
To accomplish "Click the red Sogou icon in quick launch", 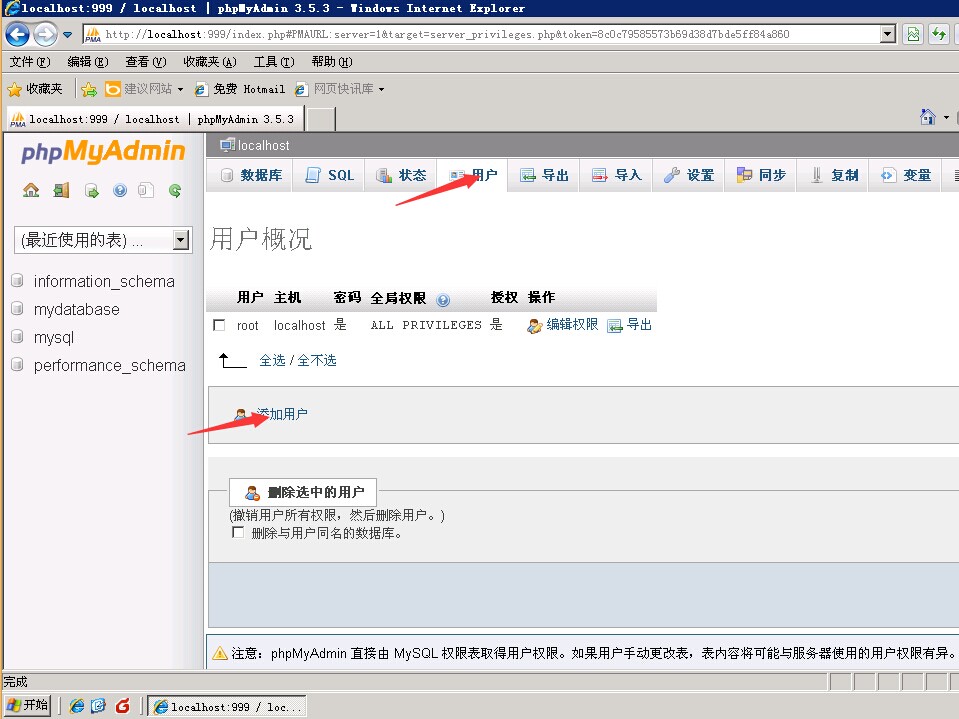I will [x=122, y=706].
